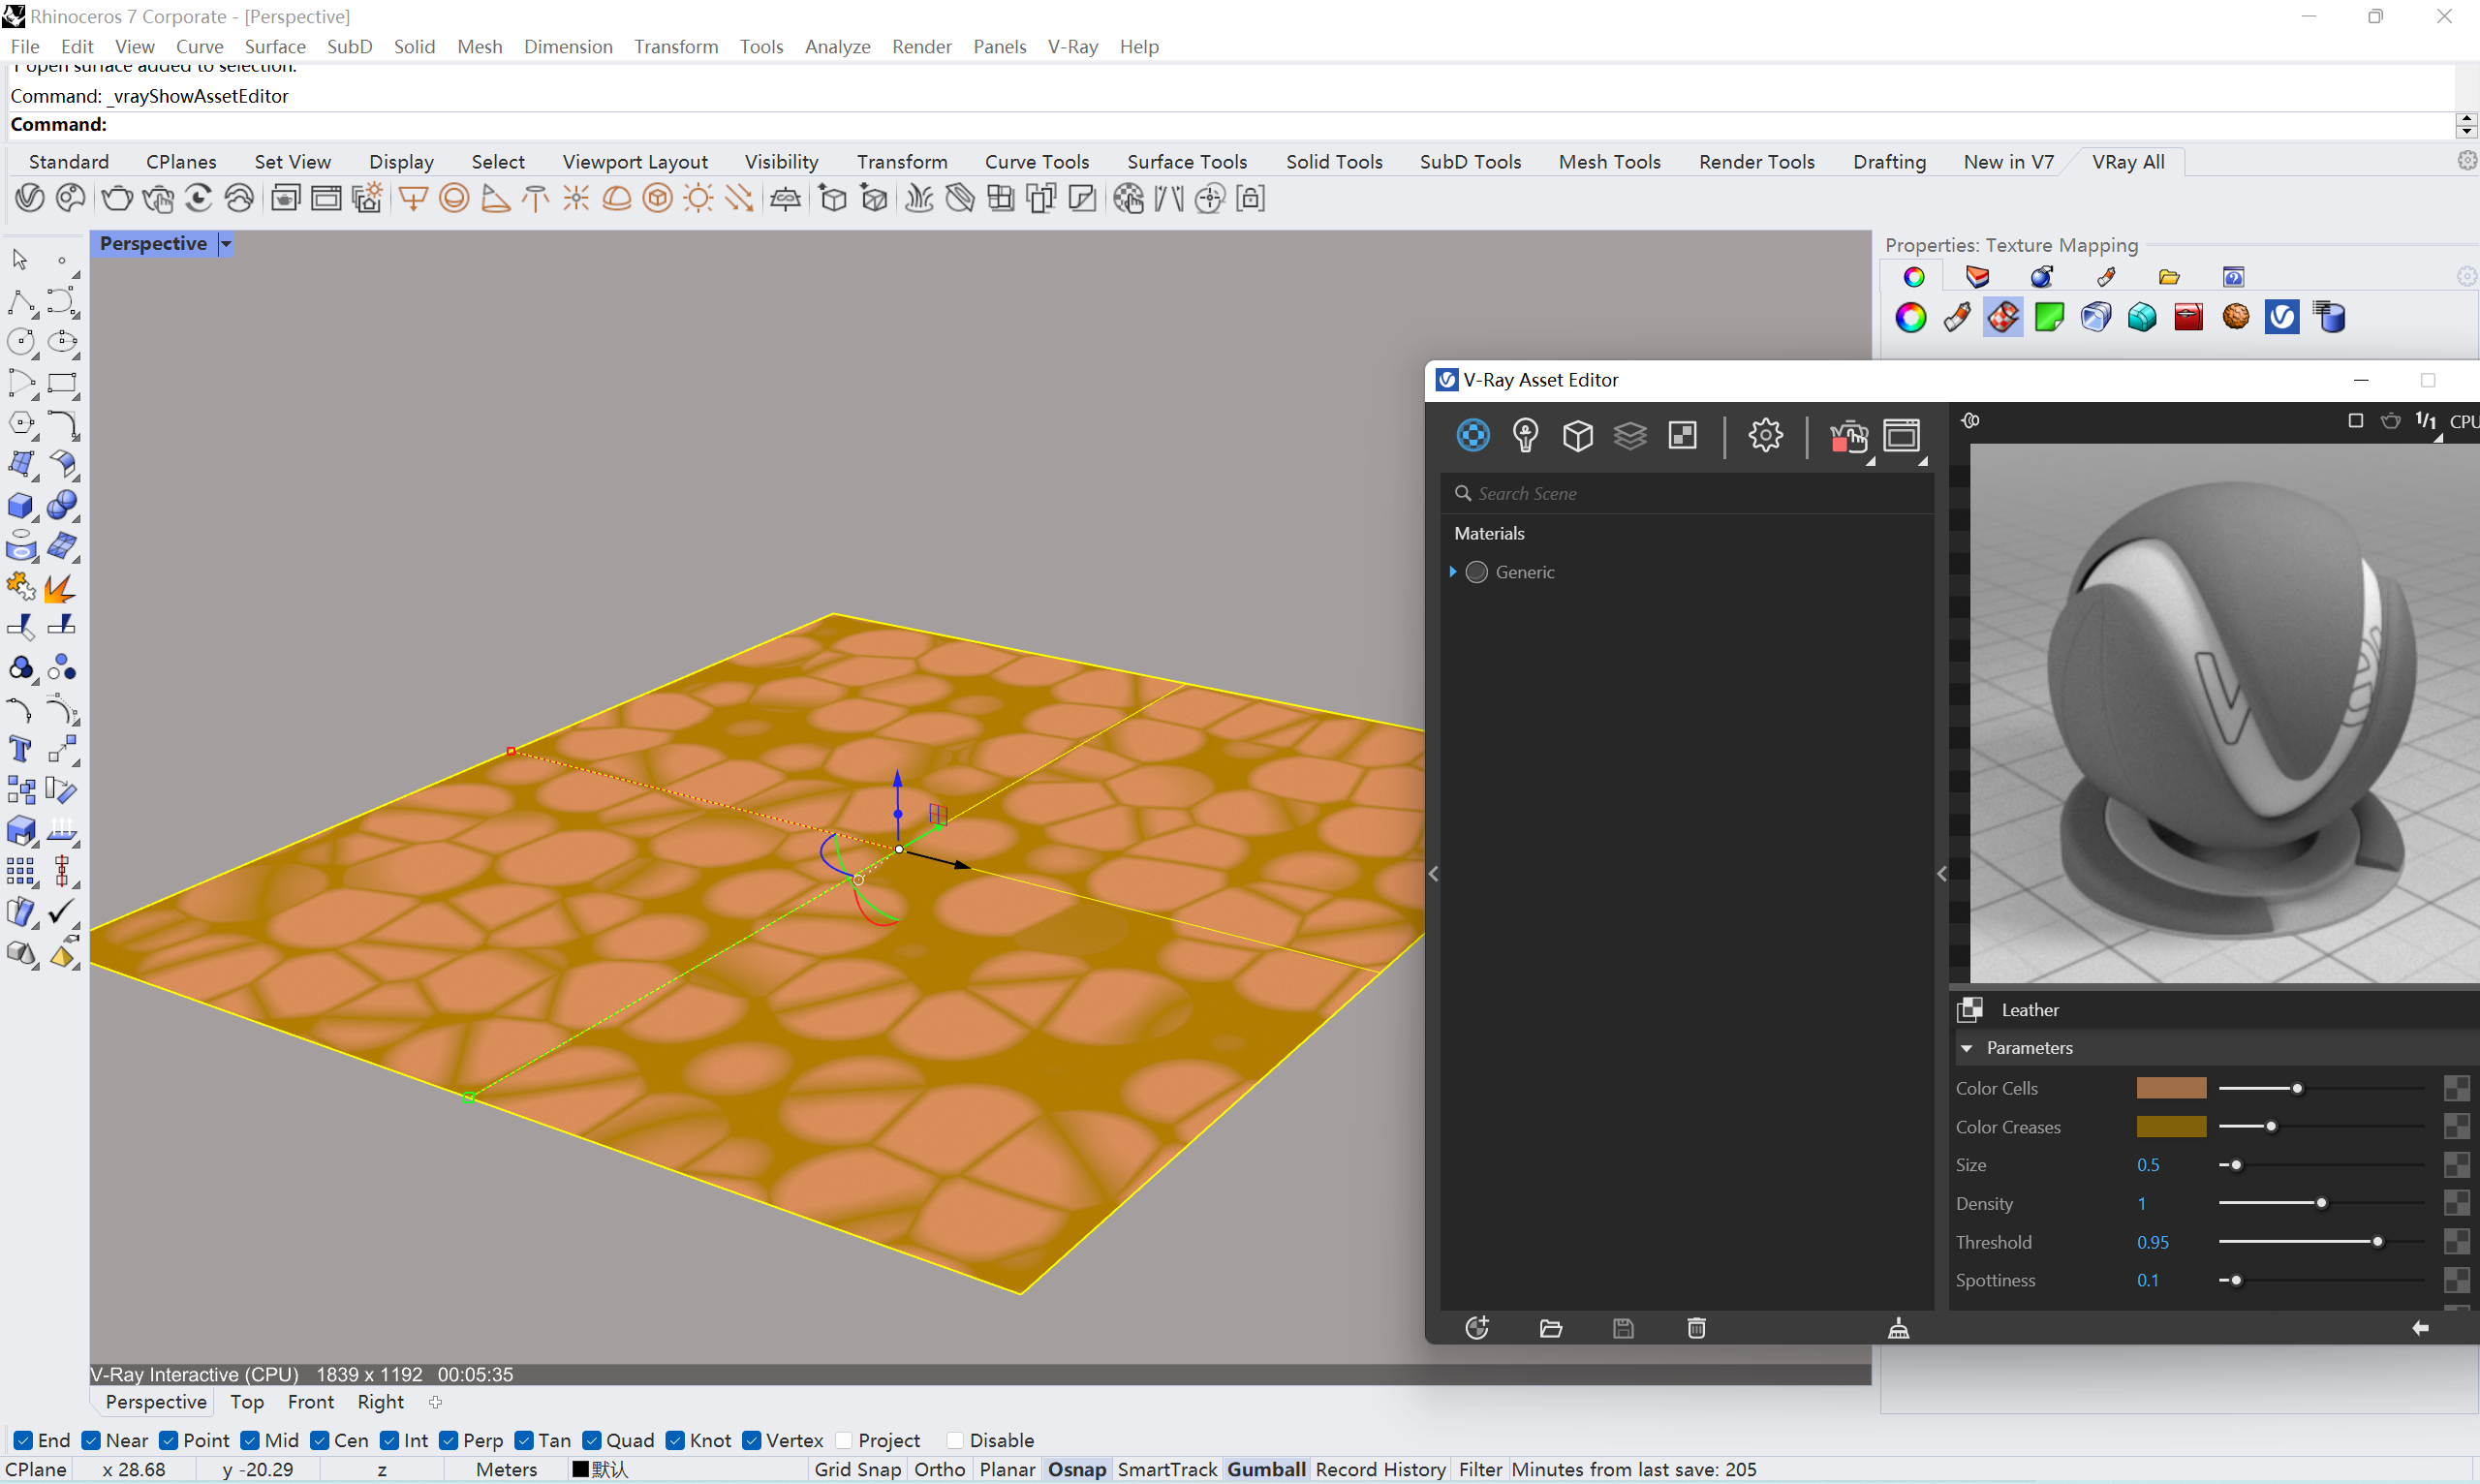Viewport: 2480px width, 1484px height.
Task: Start interactive render teapot icon in Asset Editor
Action: tap(1848, 436)
